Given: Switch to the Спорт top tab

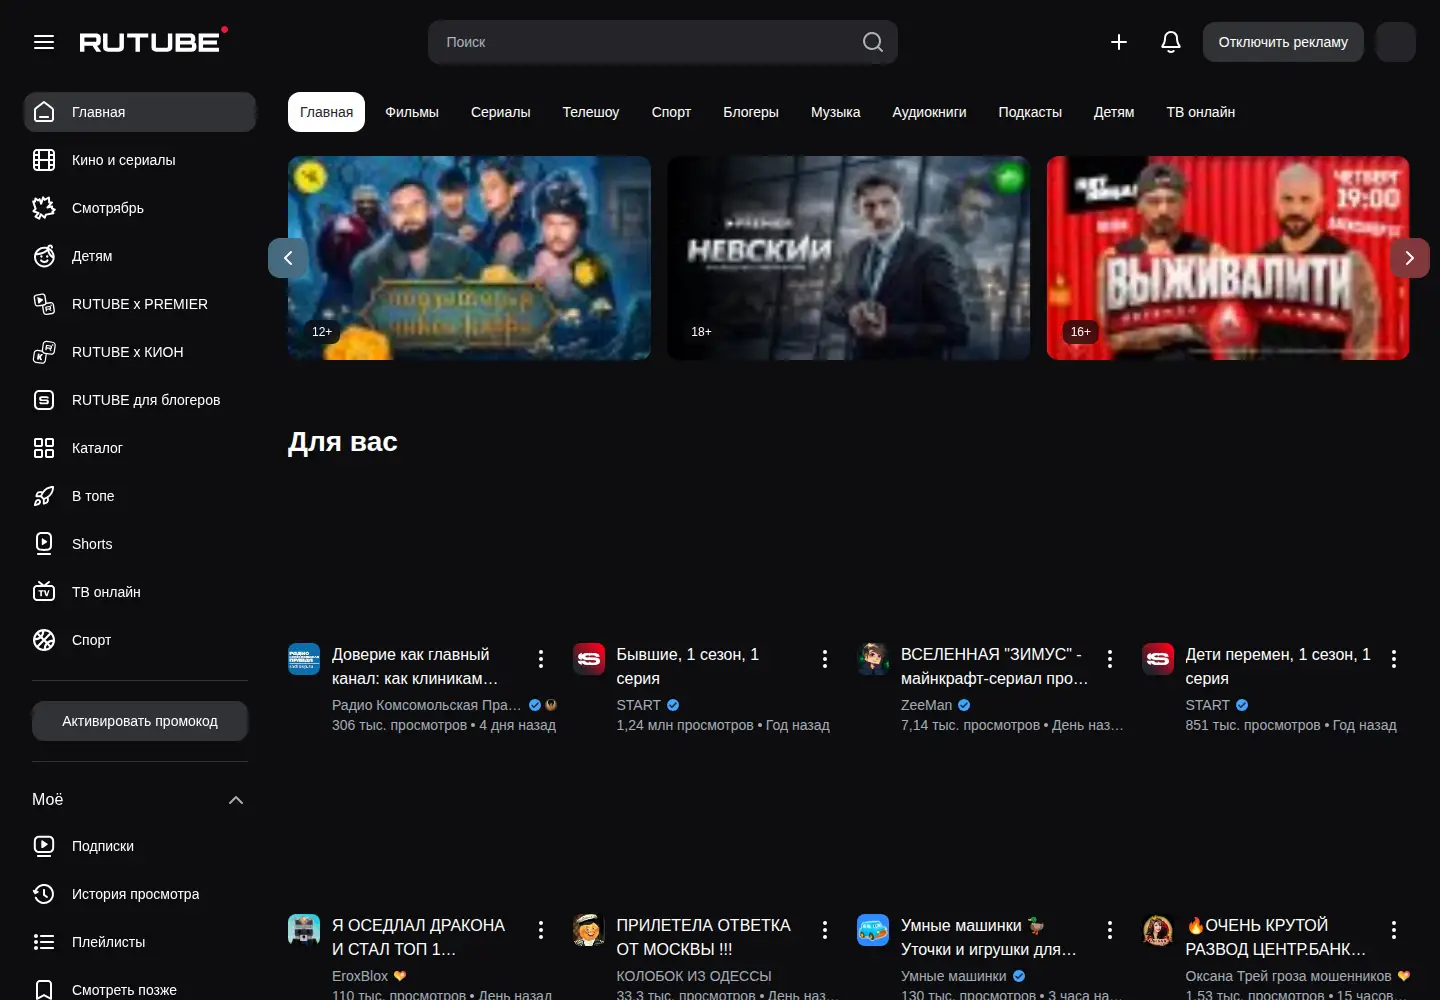Looking at the screenshot, I should pos(671,112).
